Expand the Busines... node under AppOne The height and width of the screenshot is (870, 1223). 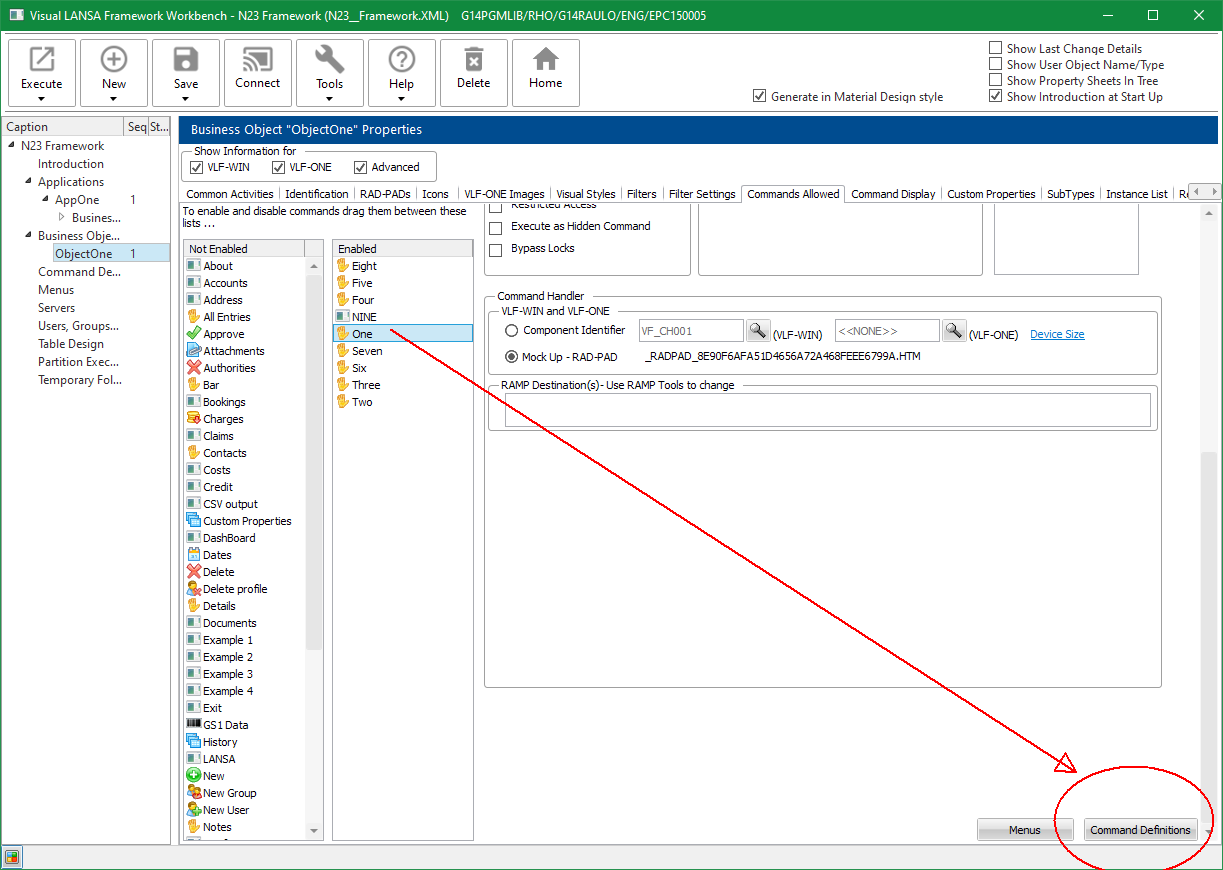click(62, 218)
